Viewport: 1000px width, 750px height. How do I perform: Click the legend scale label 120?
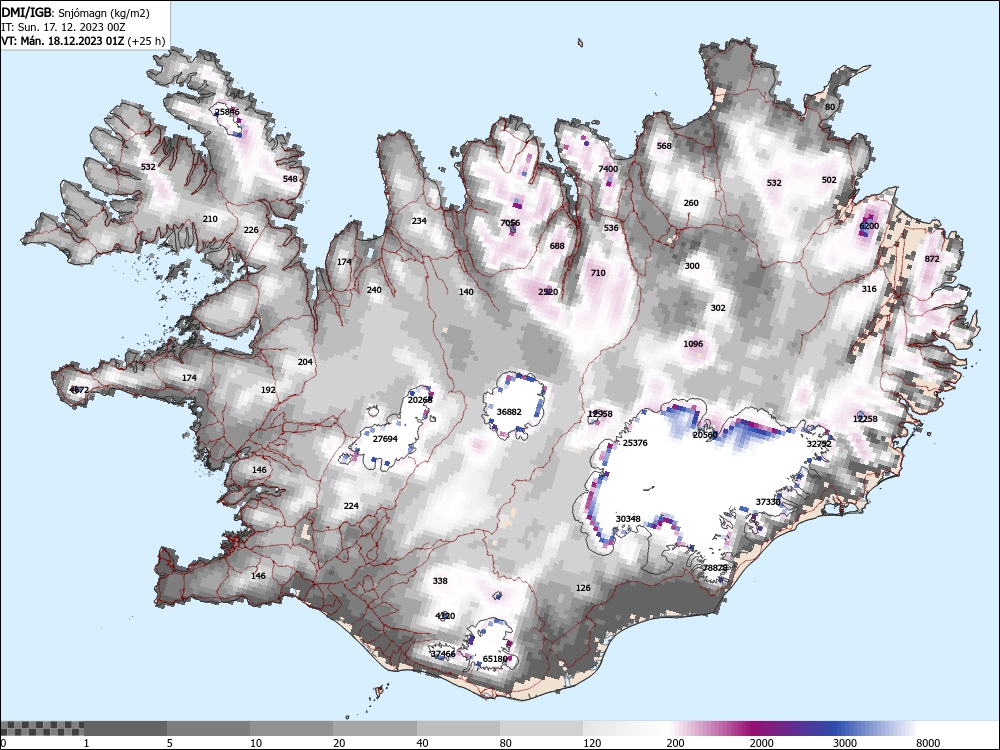592,743
